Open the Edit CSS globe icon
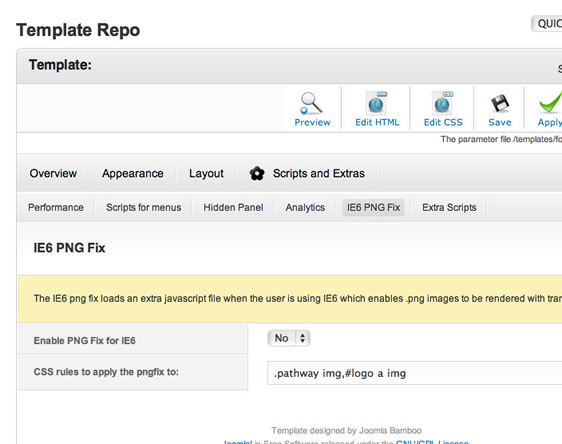This screenshot has height=444, width=562. tap(443, 103)
